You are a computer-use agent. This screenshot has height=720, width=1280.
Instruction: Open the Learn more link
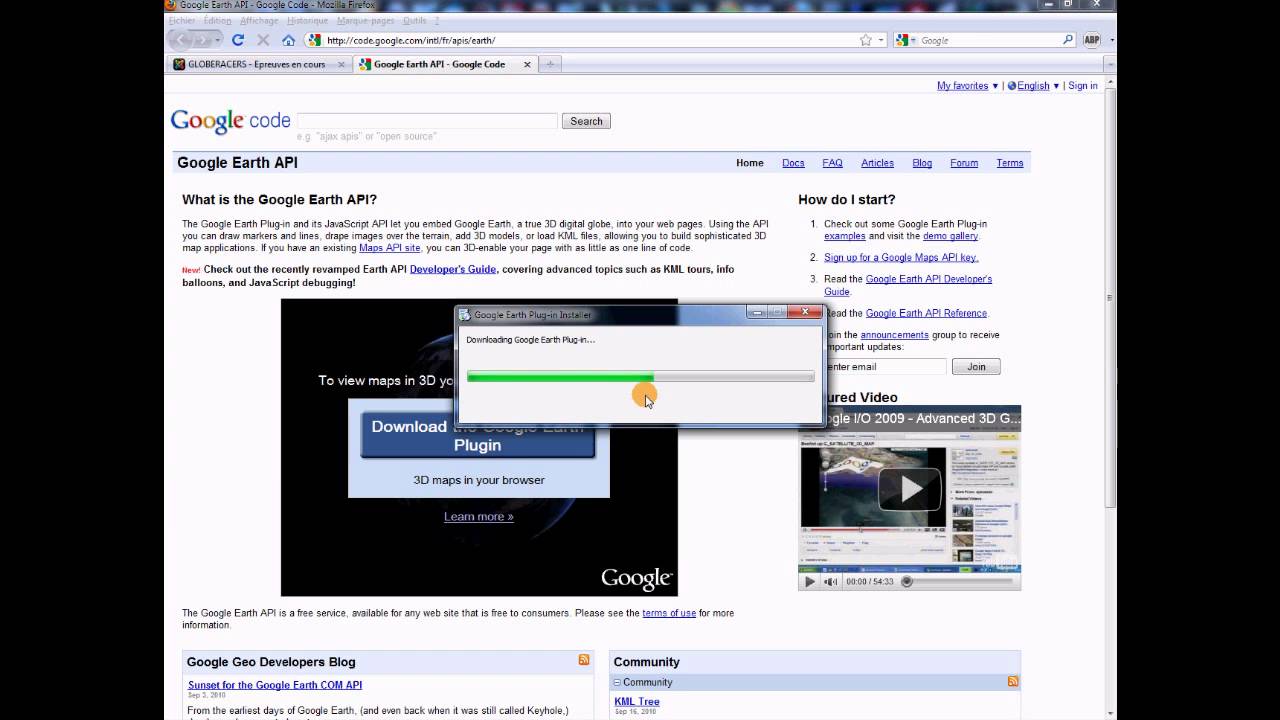[478, 517]
